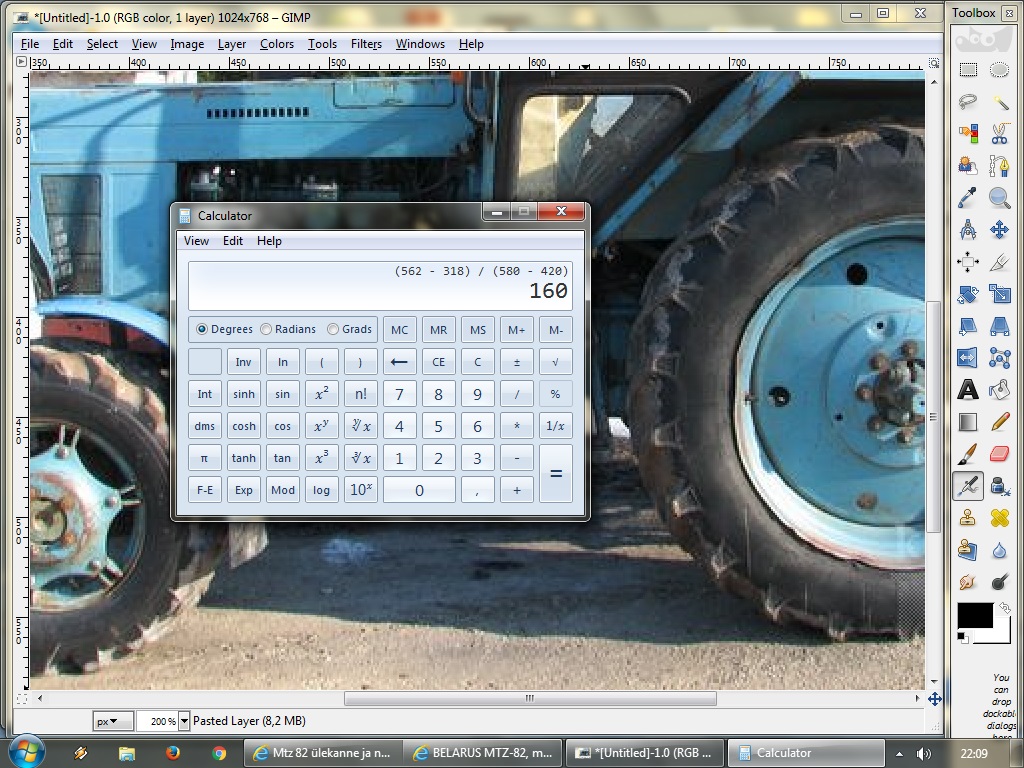Select the Move tool
Image resolution: width=1024 pixels, height=768 pixels.
999,230
